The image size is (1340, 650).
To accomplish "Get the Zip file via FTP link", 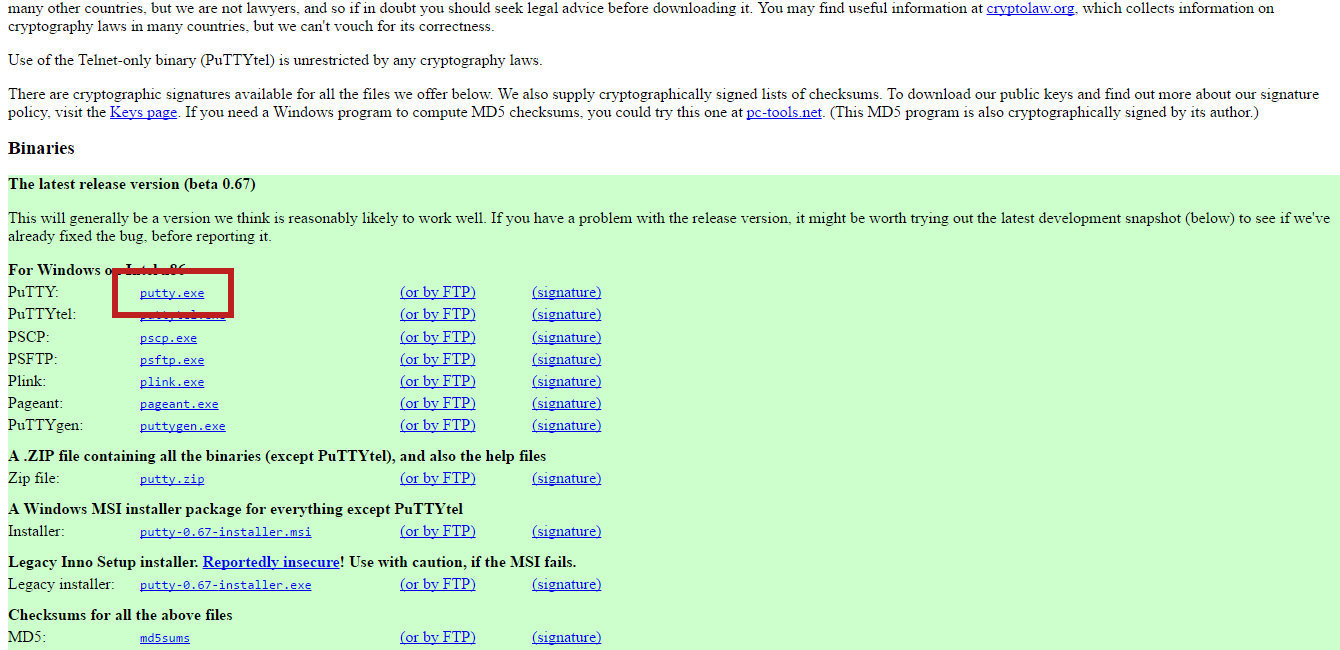I will coord(438,478).
